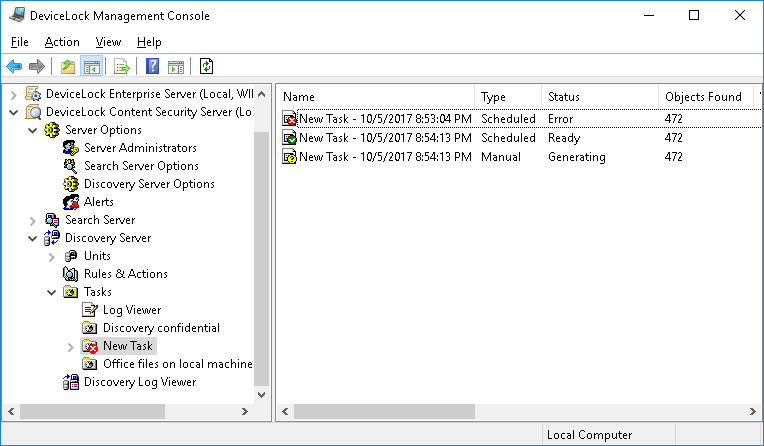The height and width of the screenshot is (446, 764).
Task: Open Help using the question mark icon
Action: [x=152, y=67]
